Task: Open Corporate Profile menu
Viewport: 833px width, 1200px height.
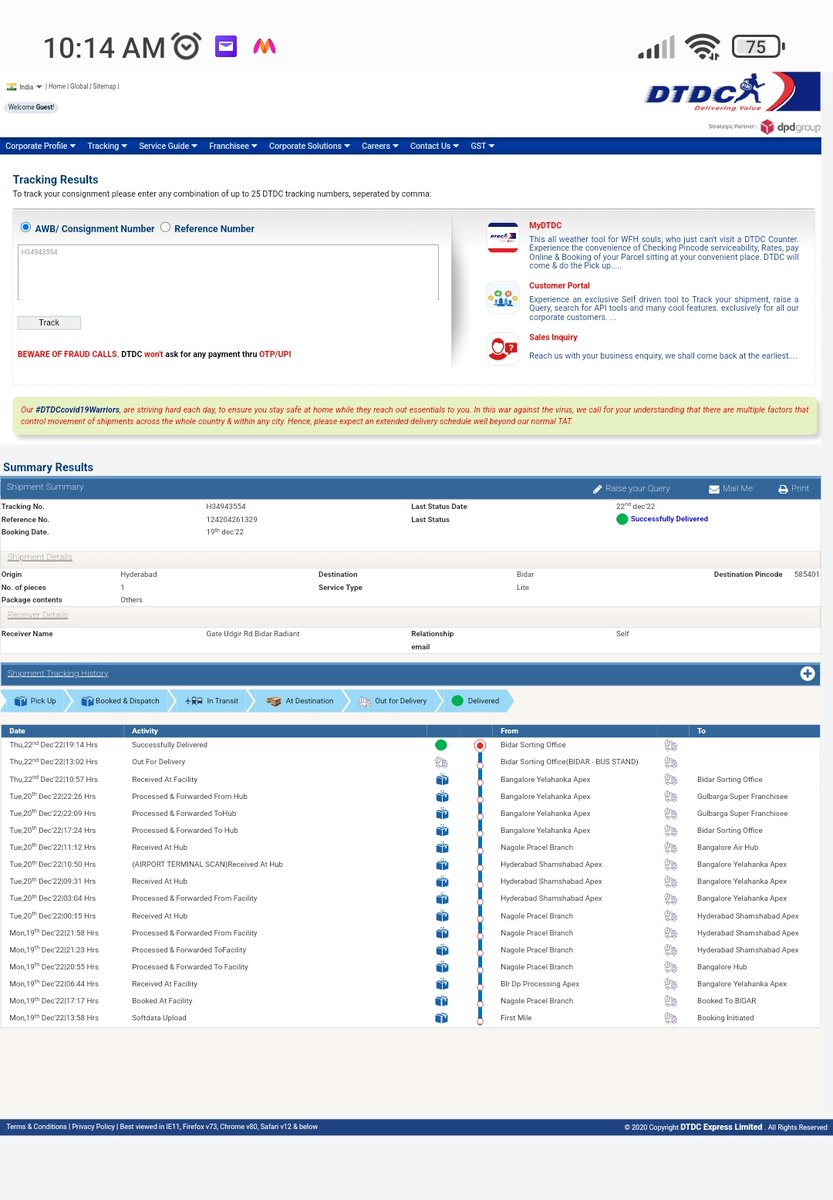Action: point(40,146)
